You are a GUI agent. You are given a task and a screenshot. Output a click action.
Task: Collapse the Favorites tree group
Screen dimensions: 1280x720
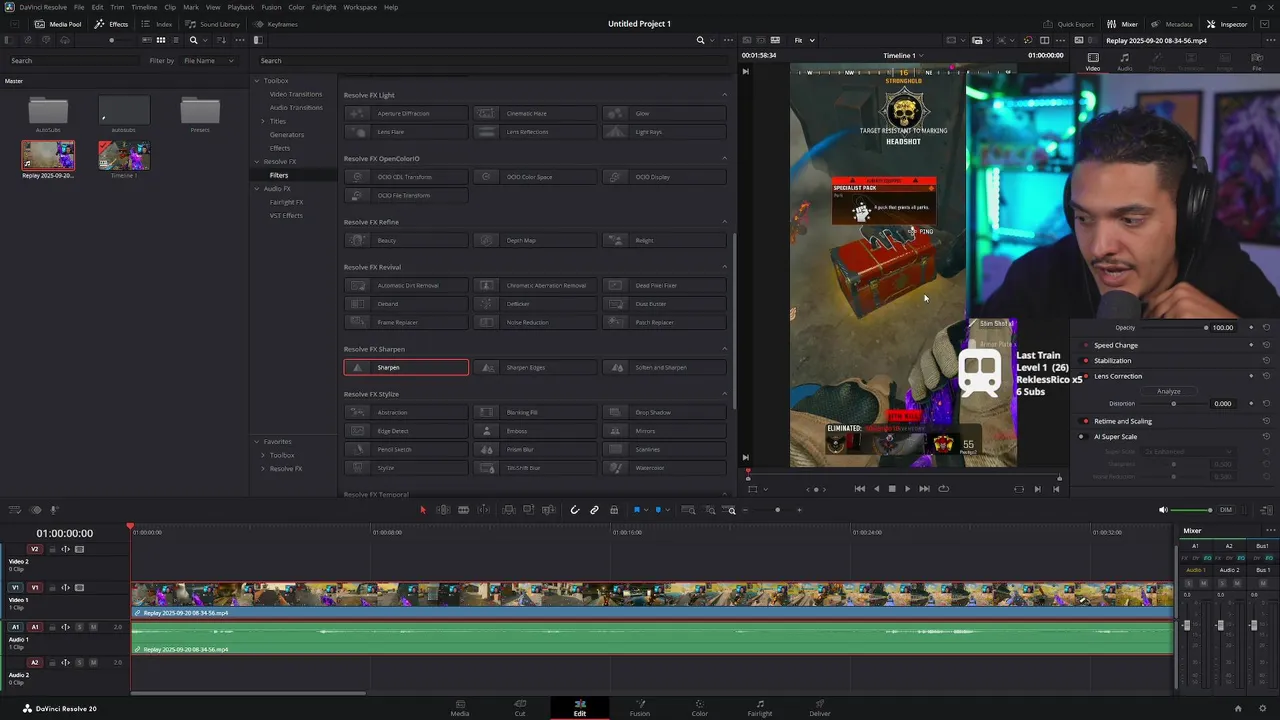point(257,442)
